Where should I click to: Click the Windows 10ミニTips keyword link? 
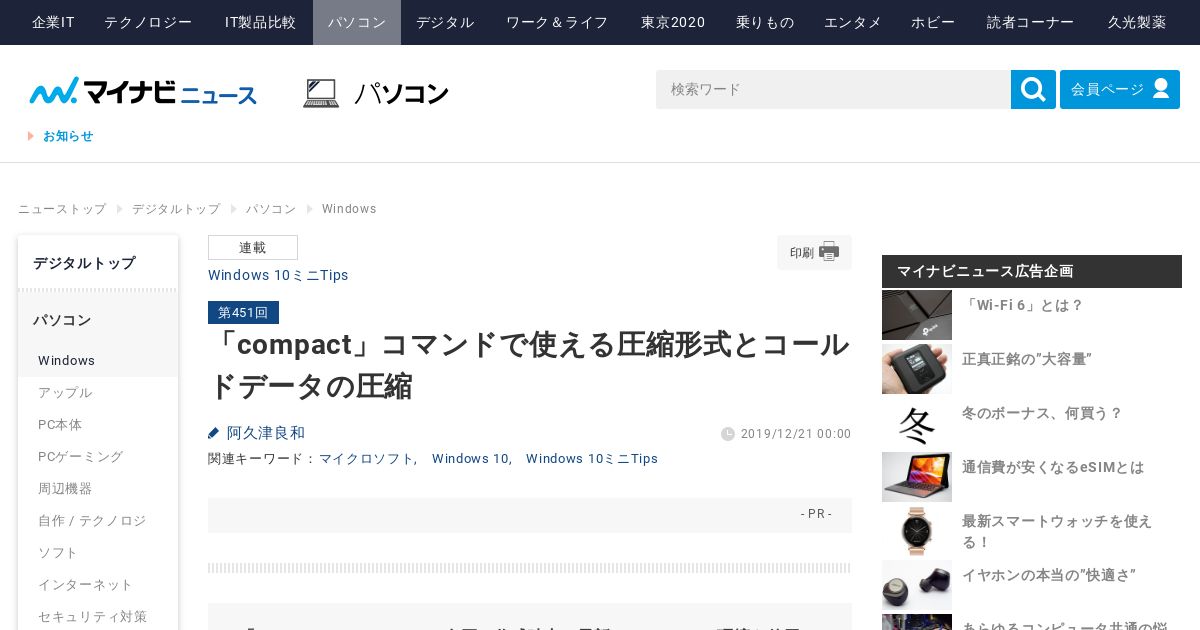(x=592, y=459)
